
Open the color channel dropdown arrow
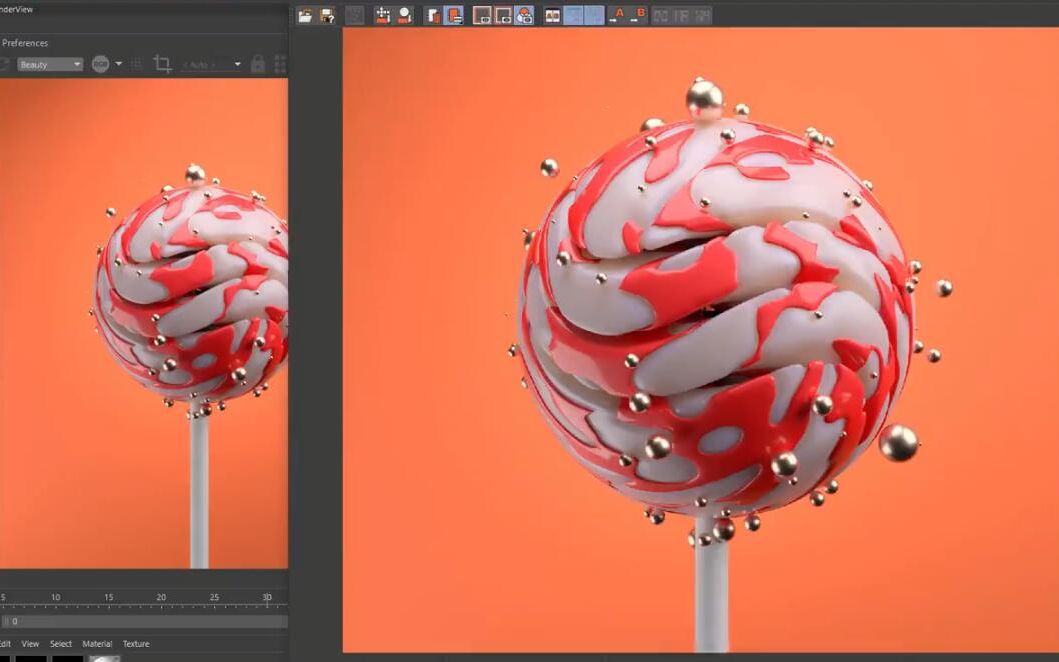click(118, 63)
